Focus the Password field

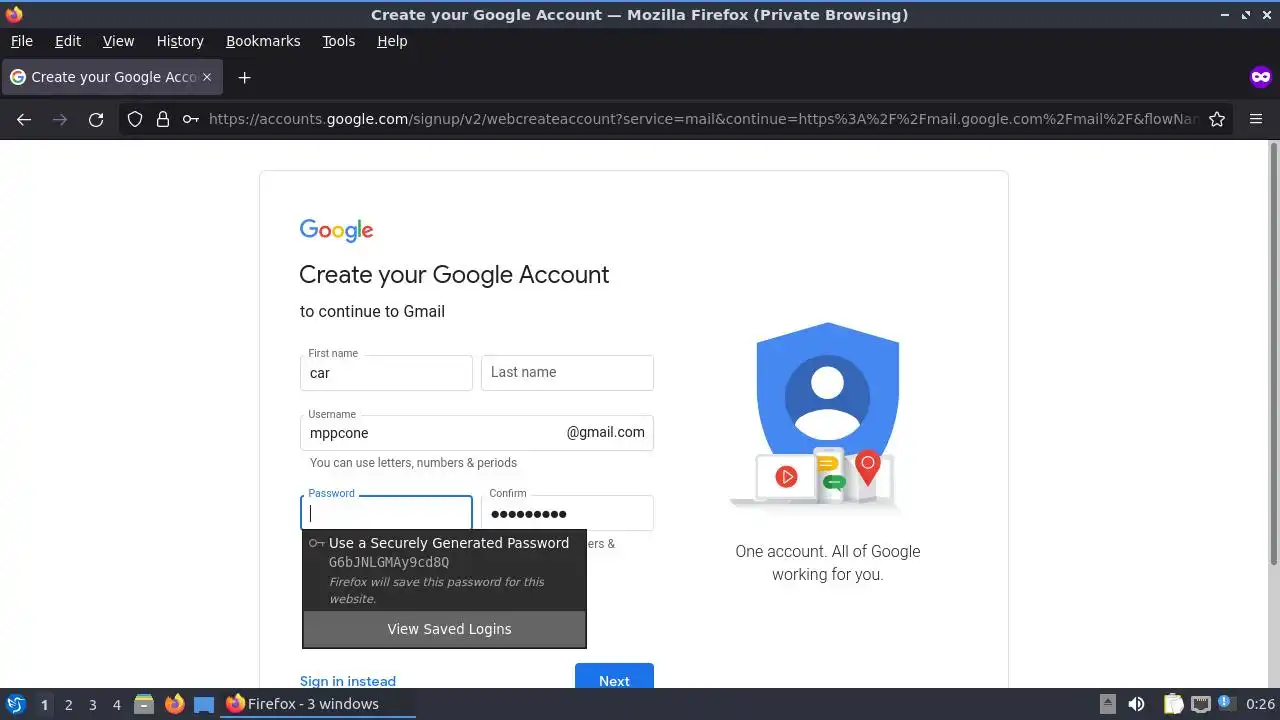pyautogui.click(x=386, y=513)
